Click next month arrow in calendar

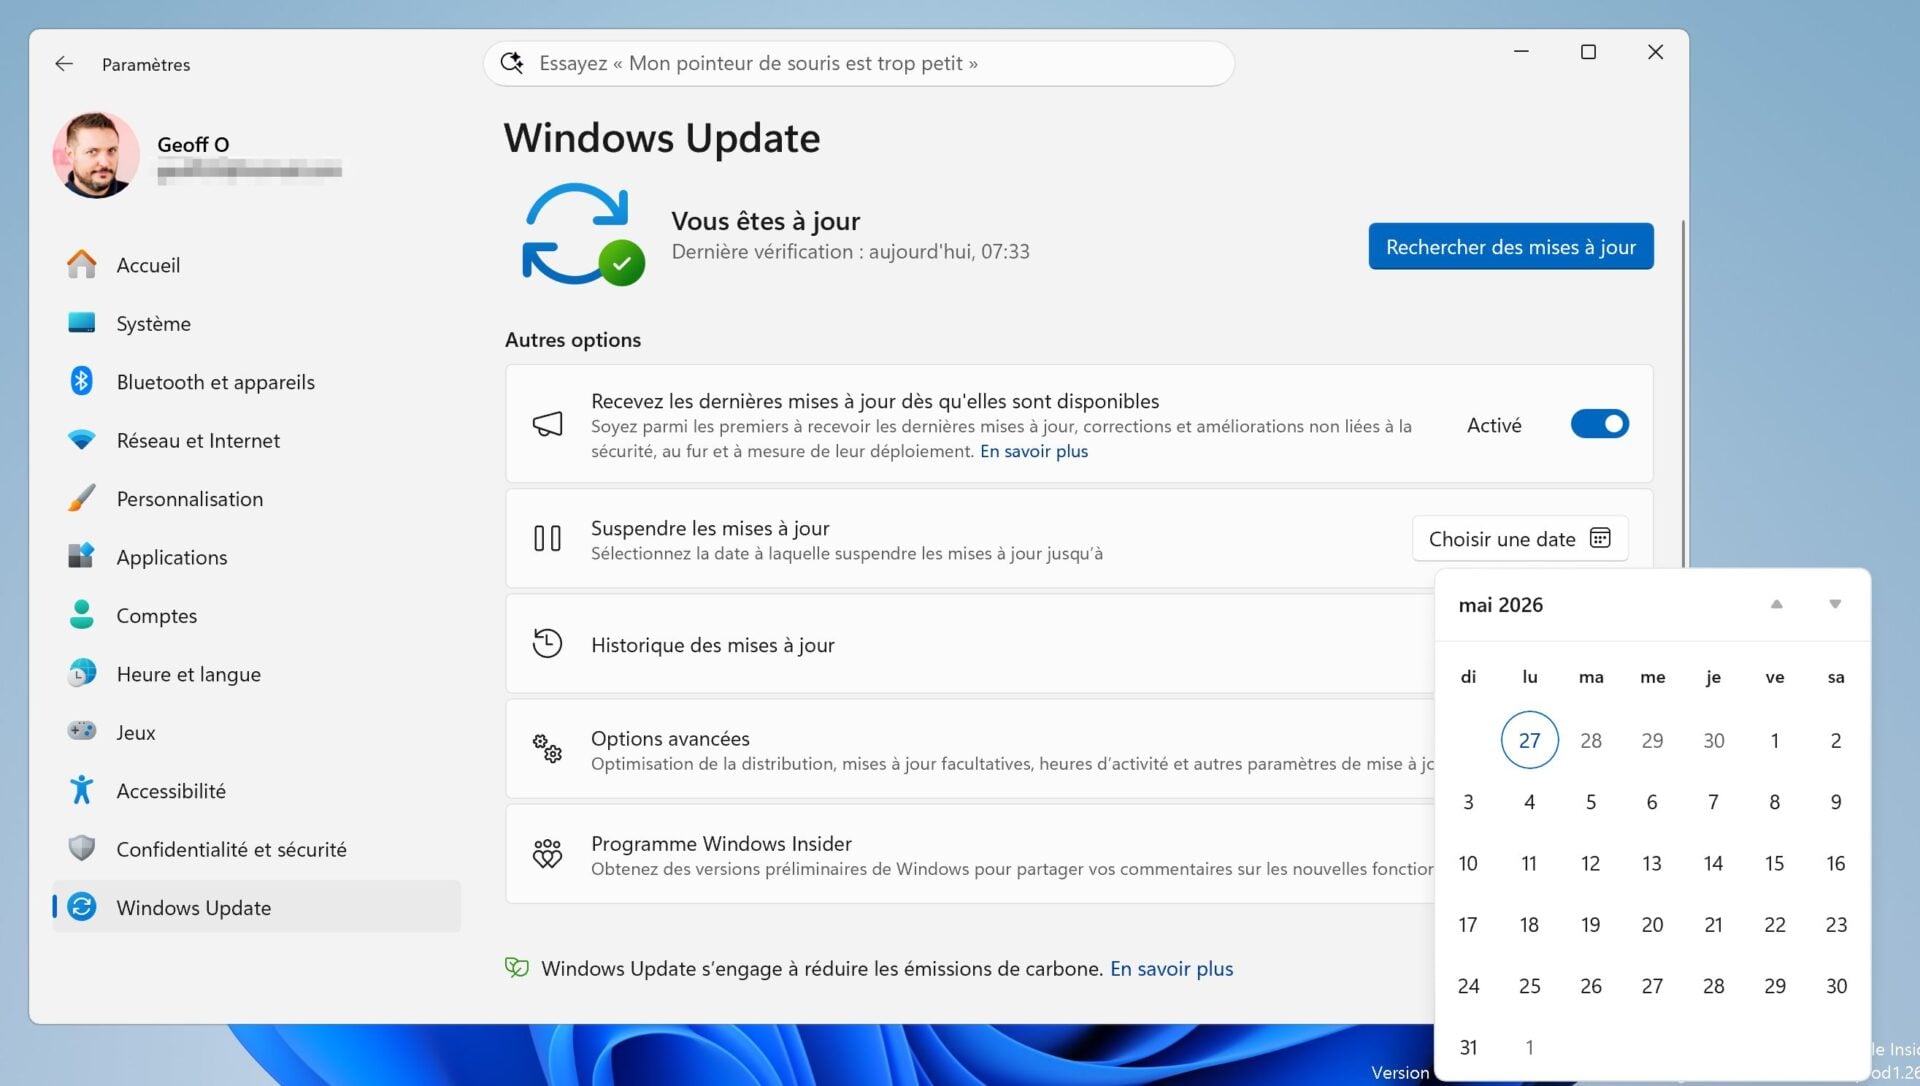click(x=1835, y=604)
